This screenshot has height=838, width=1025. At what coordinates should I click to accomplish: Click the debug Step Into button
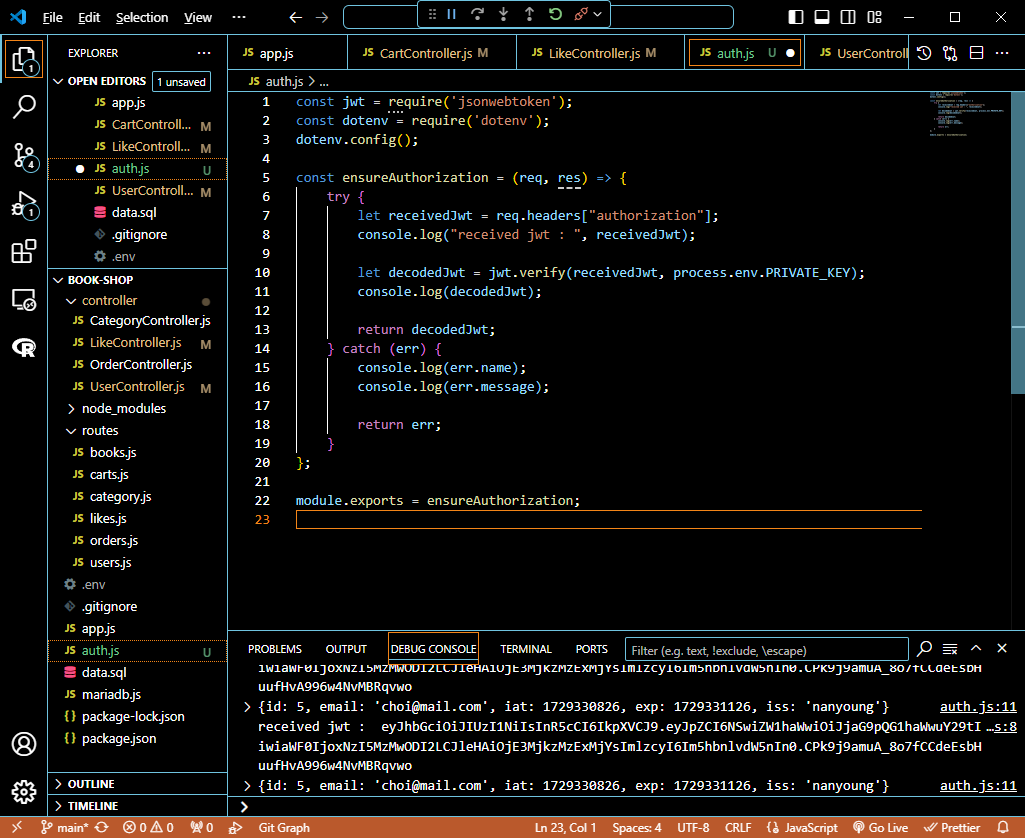coord(503,14)
